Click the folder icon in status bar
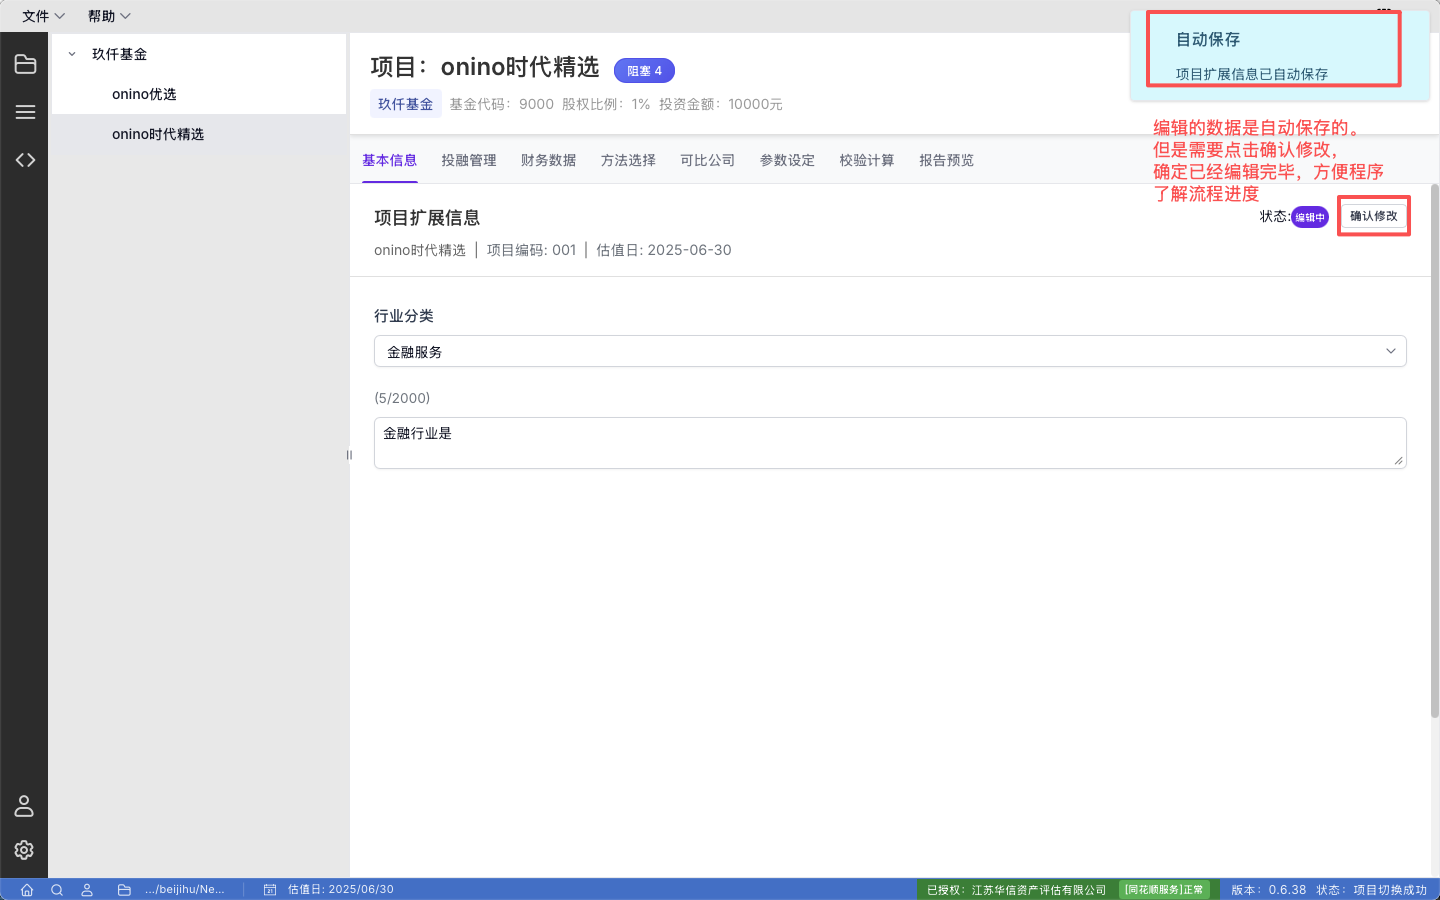The image size is (1440, 900). 124,890
